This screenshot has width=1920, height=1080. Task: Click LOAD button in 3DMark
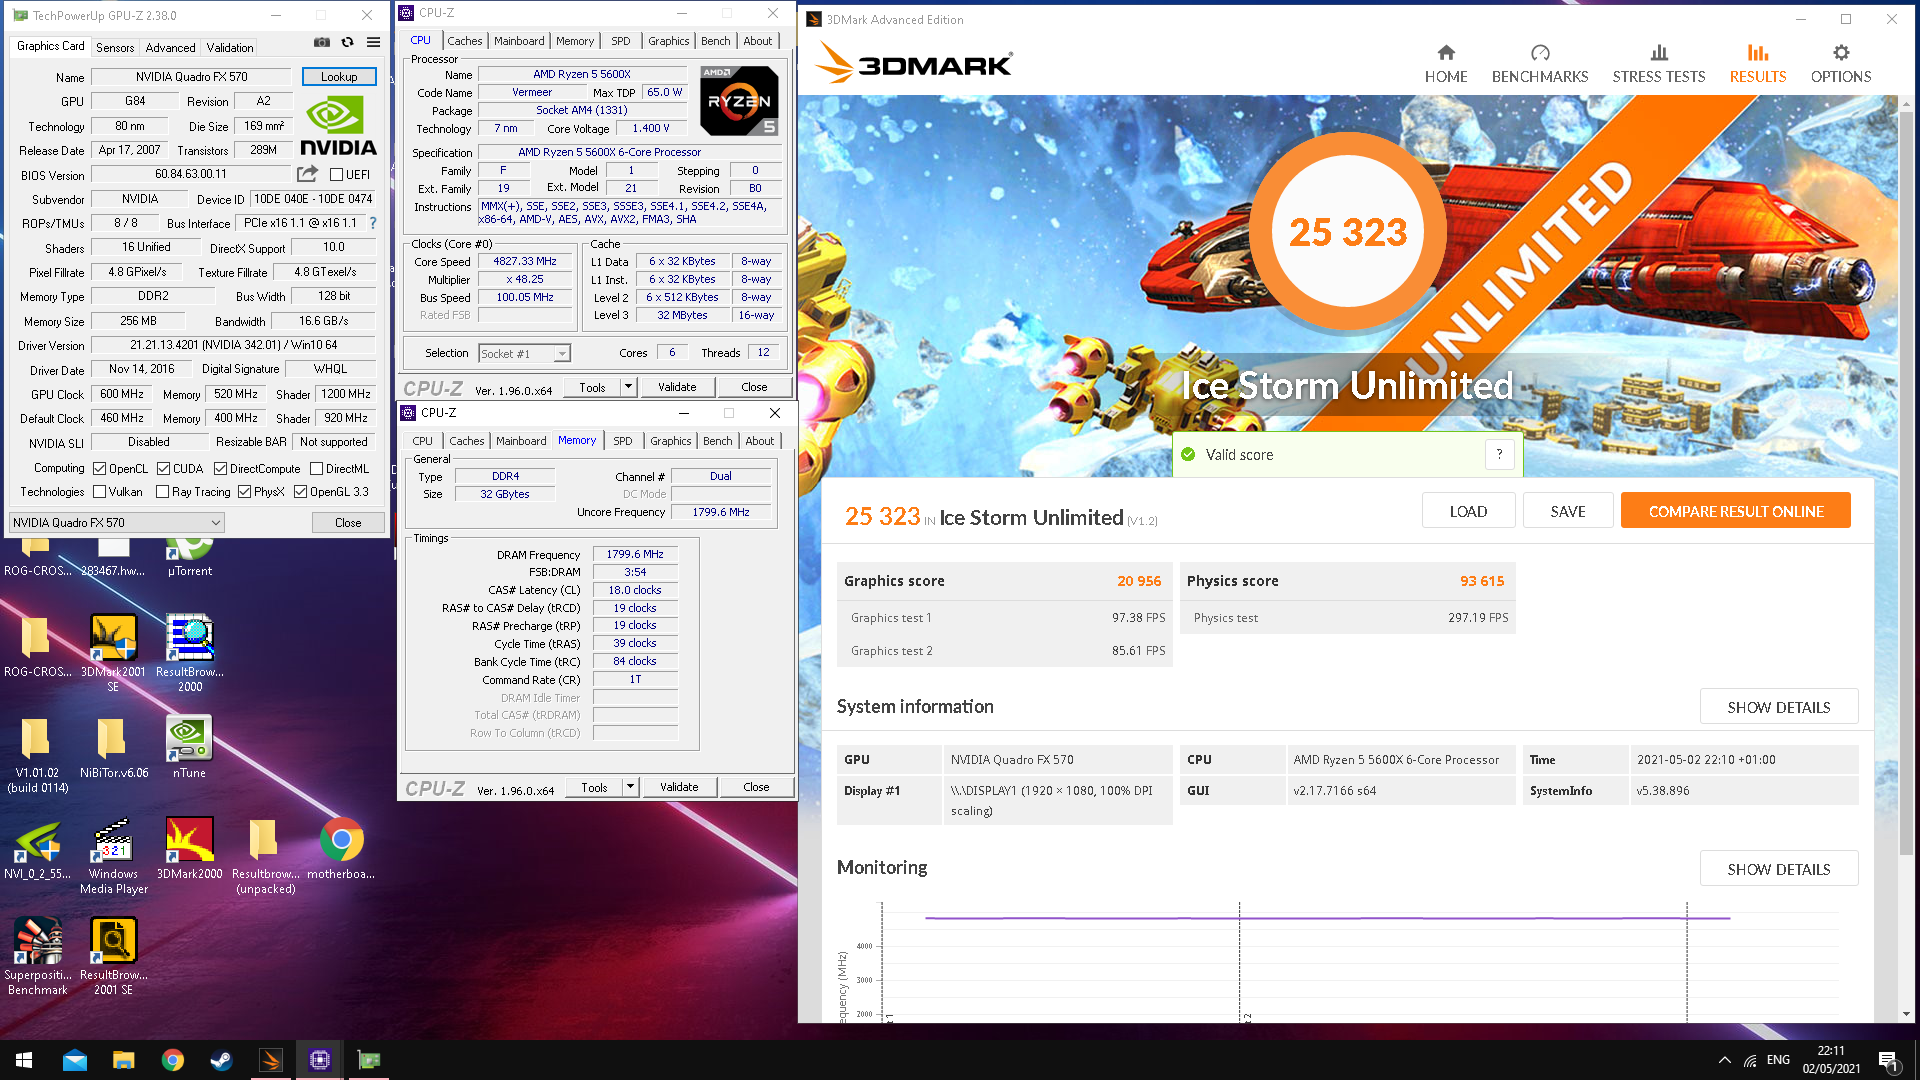coord(1468,511)
